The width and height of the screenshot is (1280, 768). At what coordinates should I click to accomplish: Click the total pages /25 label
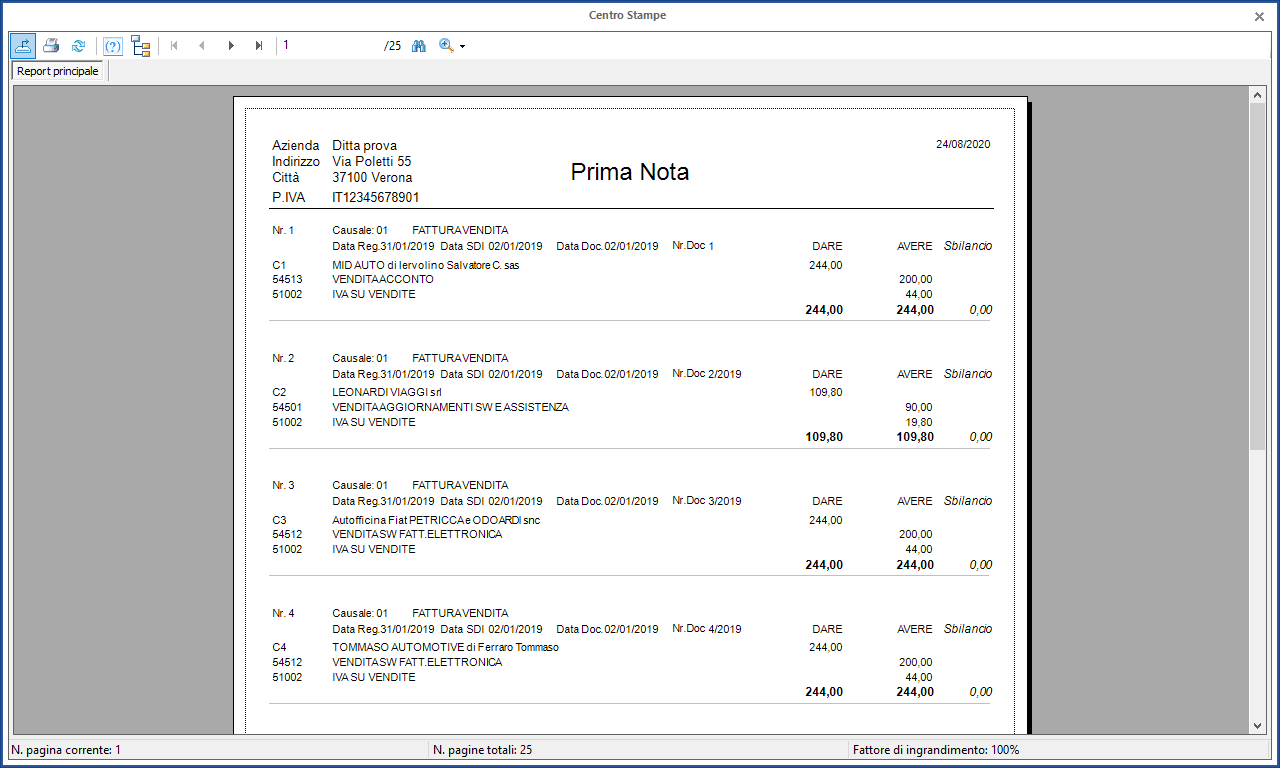click(x=392, y=45)
